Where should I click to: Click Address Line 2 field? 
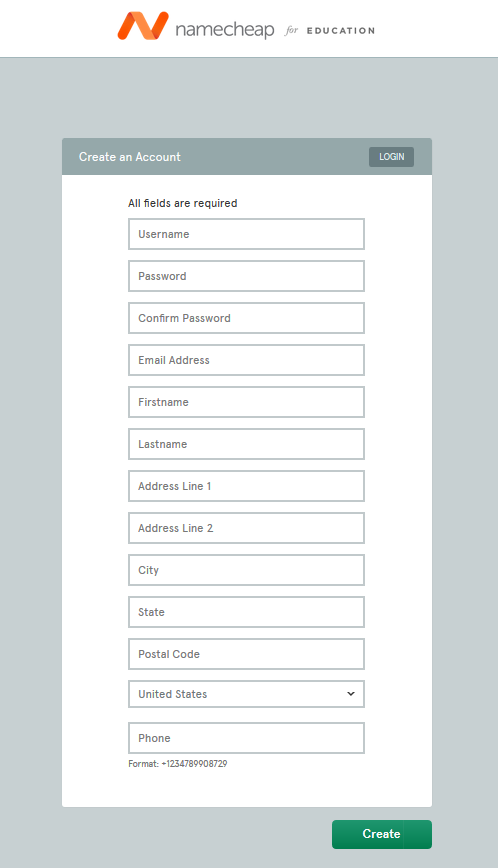[246, 528]
